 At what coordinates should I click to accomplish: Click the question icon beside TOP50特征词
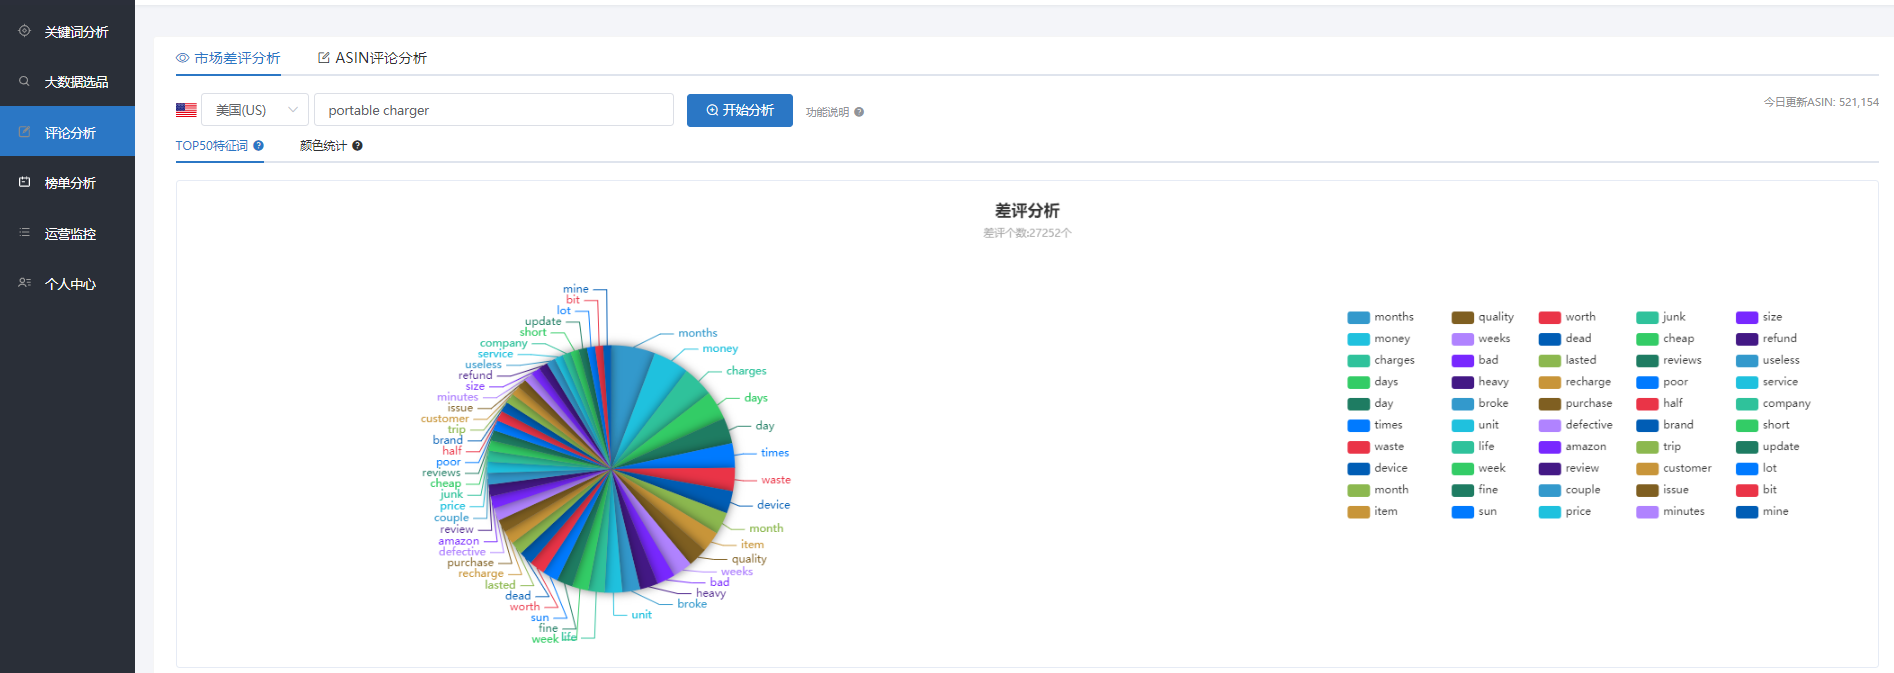(x=258, y=146)
